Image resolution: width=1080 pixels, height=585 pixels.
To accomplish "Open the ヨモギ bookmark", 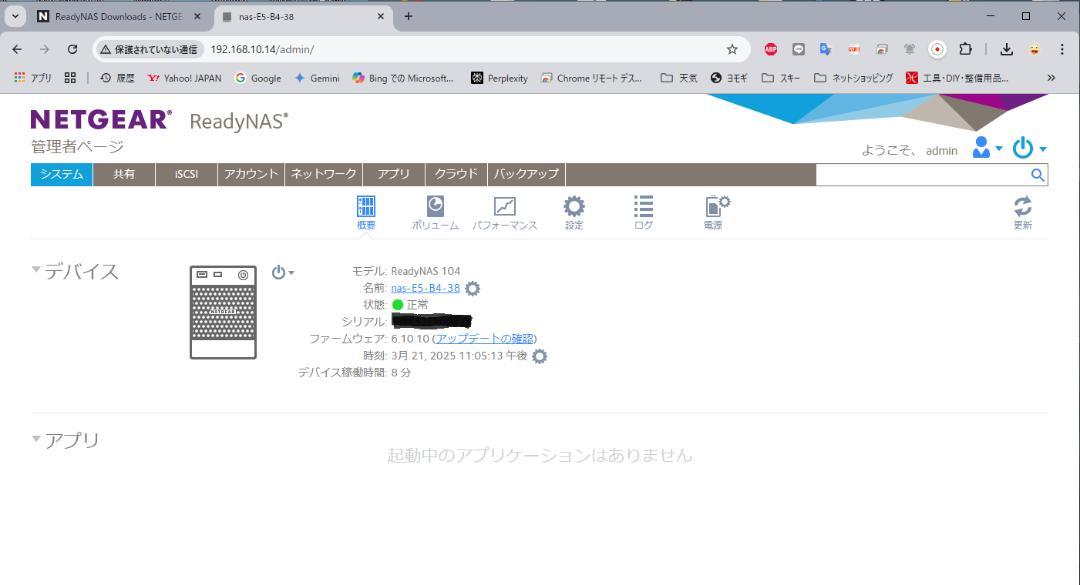I will coord(729,78).
